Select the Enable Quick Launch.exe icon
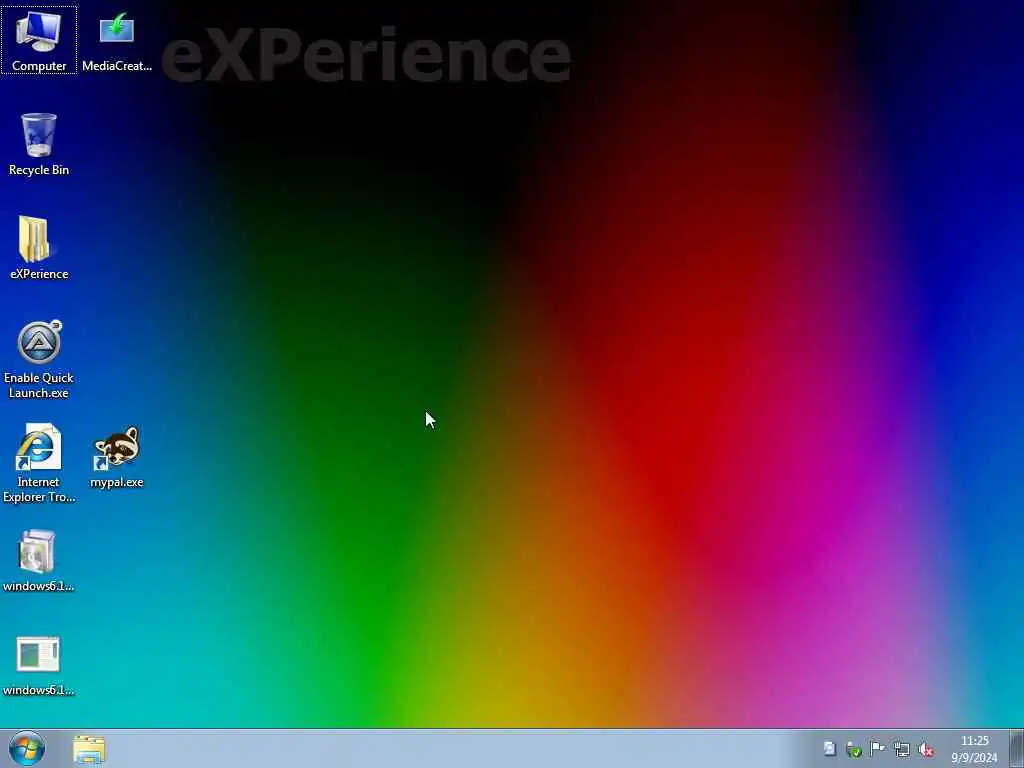This screenshot has height=768, width=1024. click(x=39, y=359)
